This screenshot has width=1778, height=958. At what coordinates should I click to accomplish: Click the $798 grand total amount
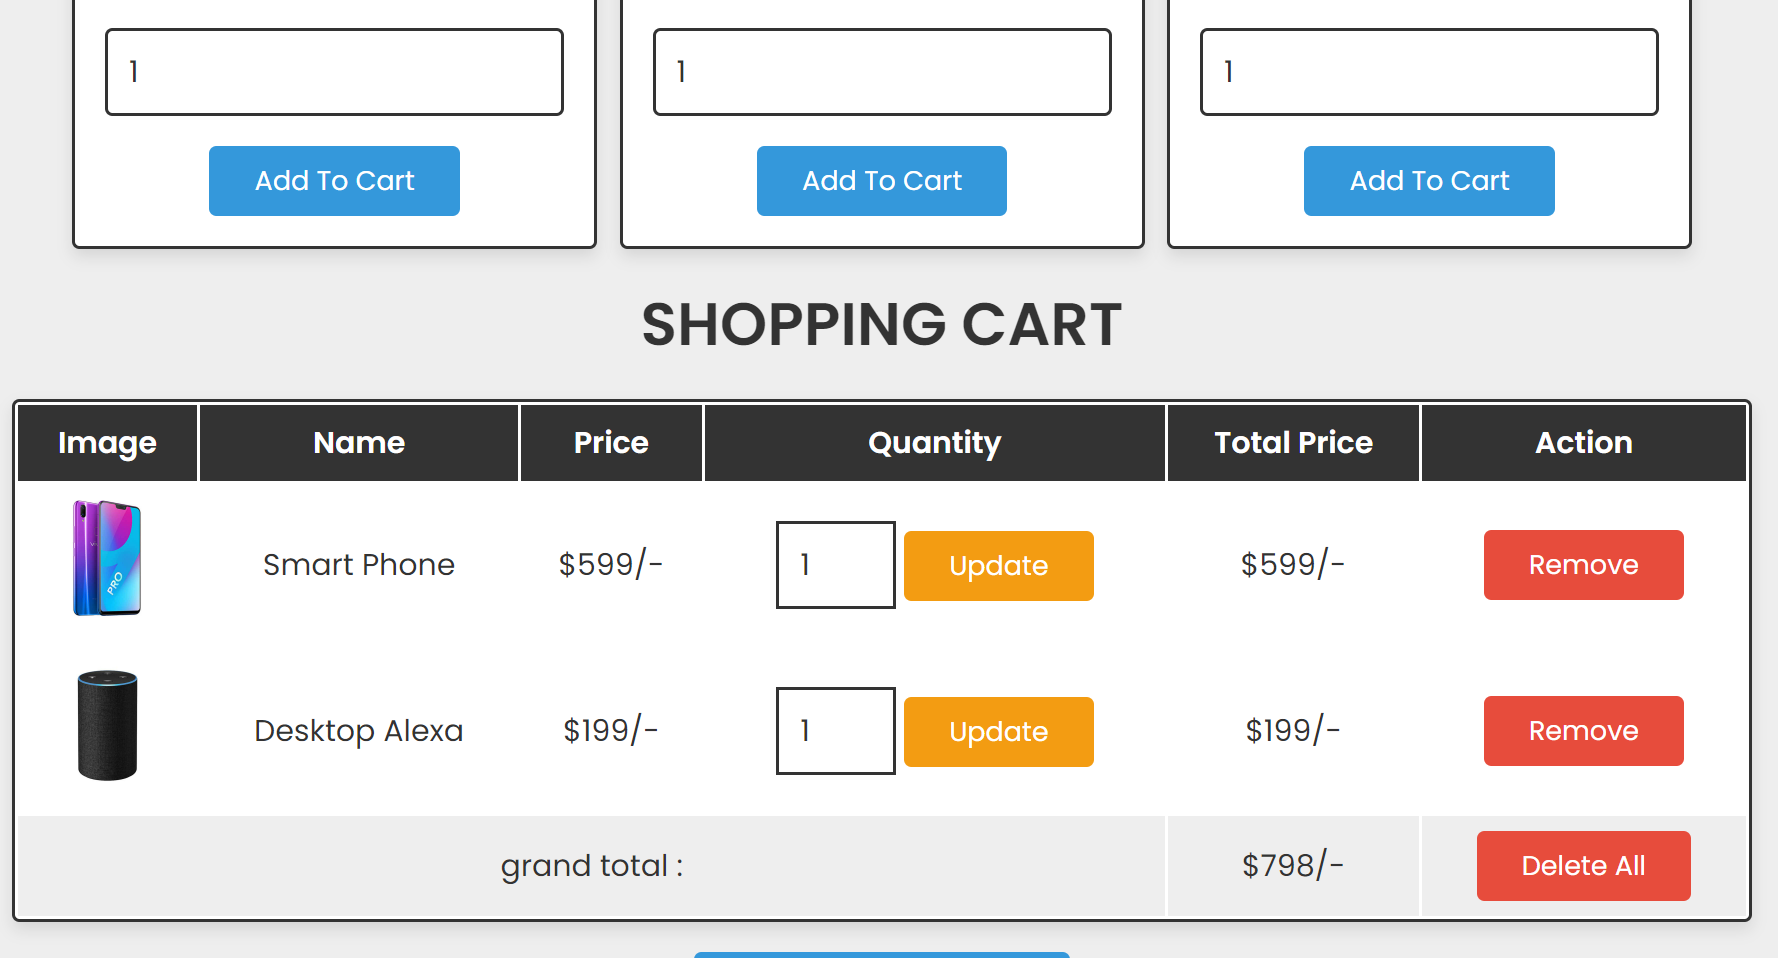[1292, 865]
